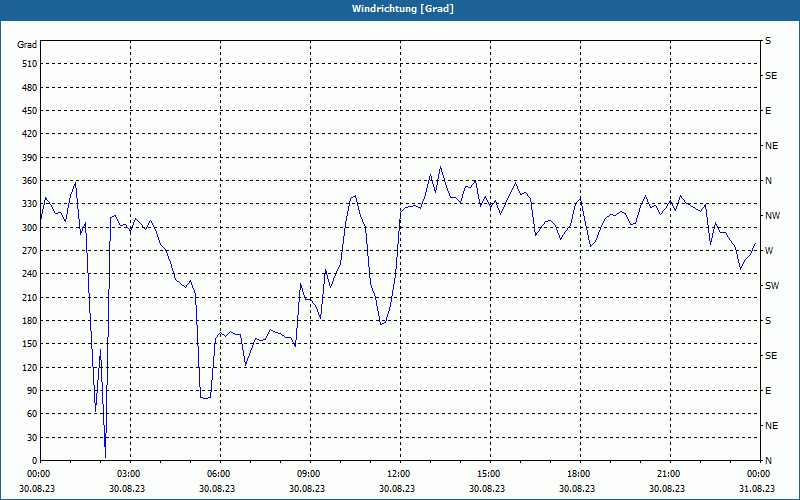Select compass label N across from 0
This screenshot has height=500, width=800.
pos(768,461)
